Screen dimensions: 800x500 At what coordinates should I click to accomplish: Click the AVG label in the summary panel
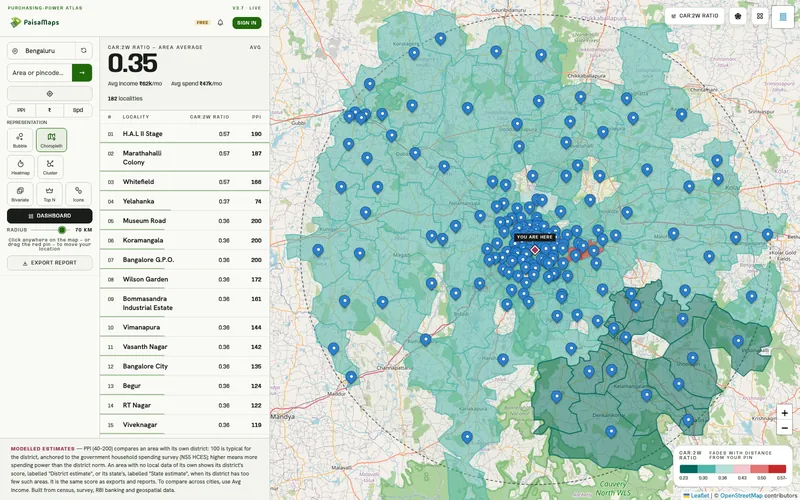(x=256, y=47)
